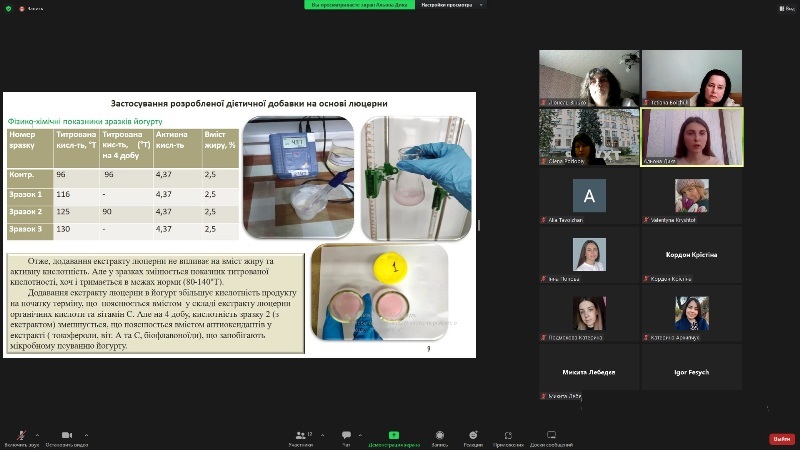Image resolution: width=800 pixels, height=450 pixels.
Task: Unmute the microphone in the Zoom toolbar
Action: coord(21,437)
